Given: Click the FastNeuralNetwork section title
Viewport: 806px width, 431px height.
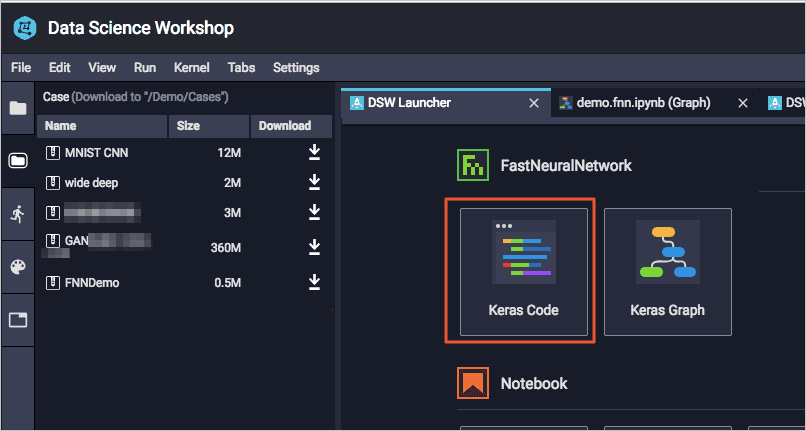Looking at the screenshot, I should coord(566,166).
